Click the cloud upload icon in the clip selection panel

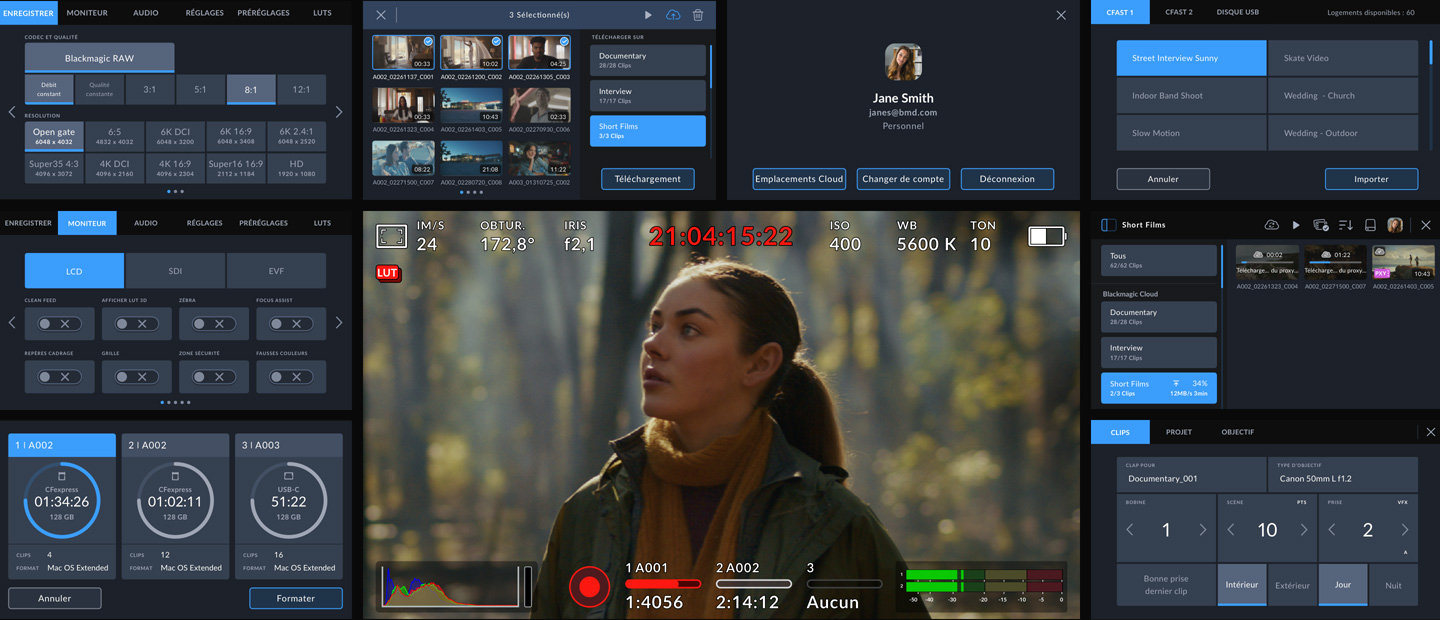[x=673, y=15]
